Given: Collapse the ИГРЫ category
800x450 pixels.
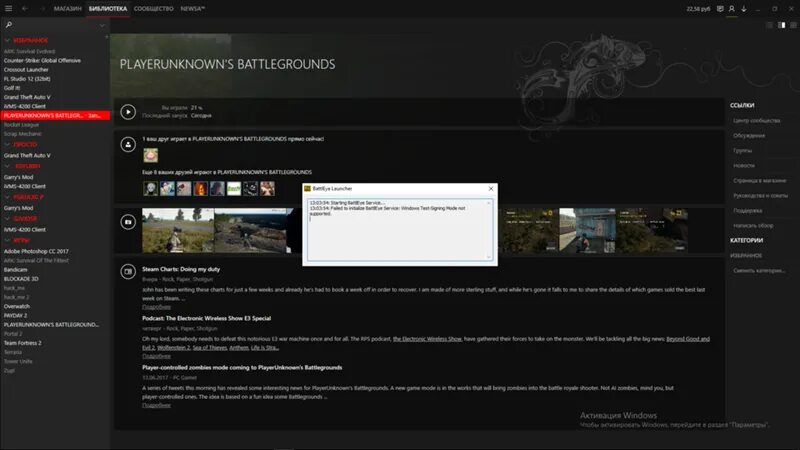Looking at the screenshot, I should [7, 240].
